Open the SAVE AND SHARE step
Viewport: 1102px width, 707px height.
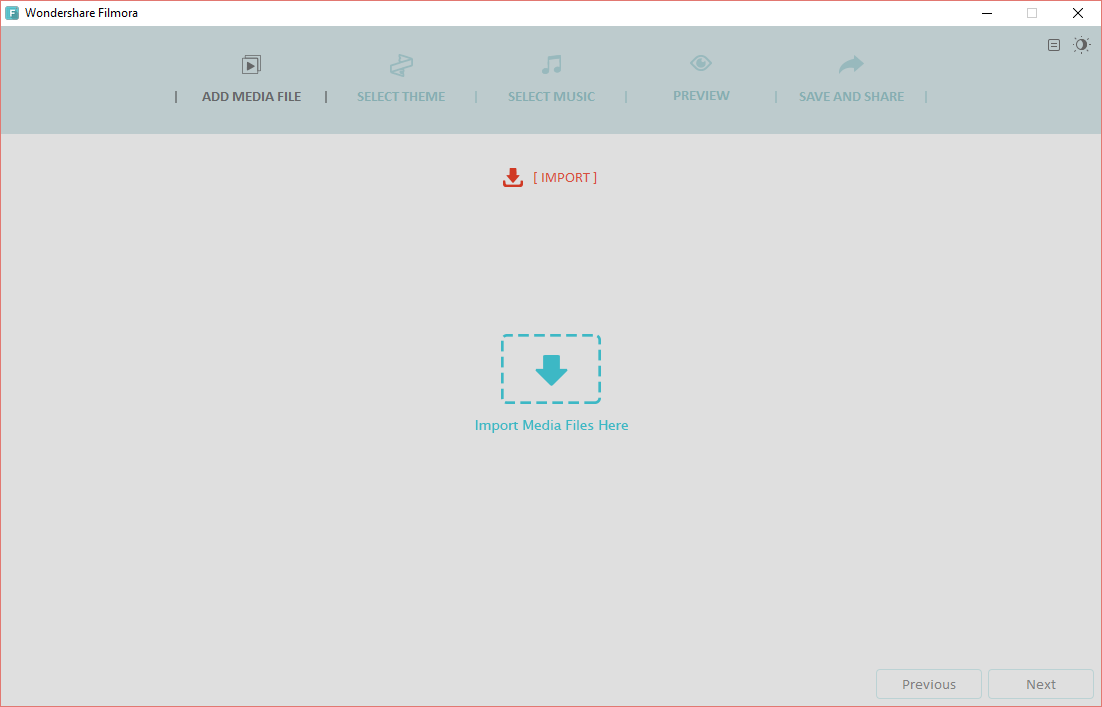851,97
